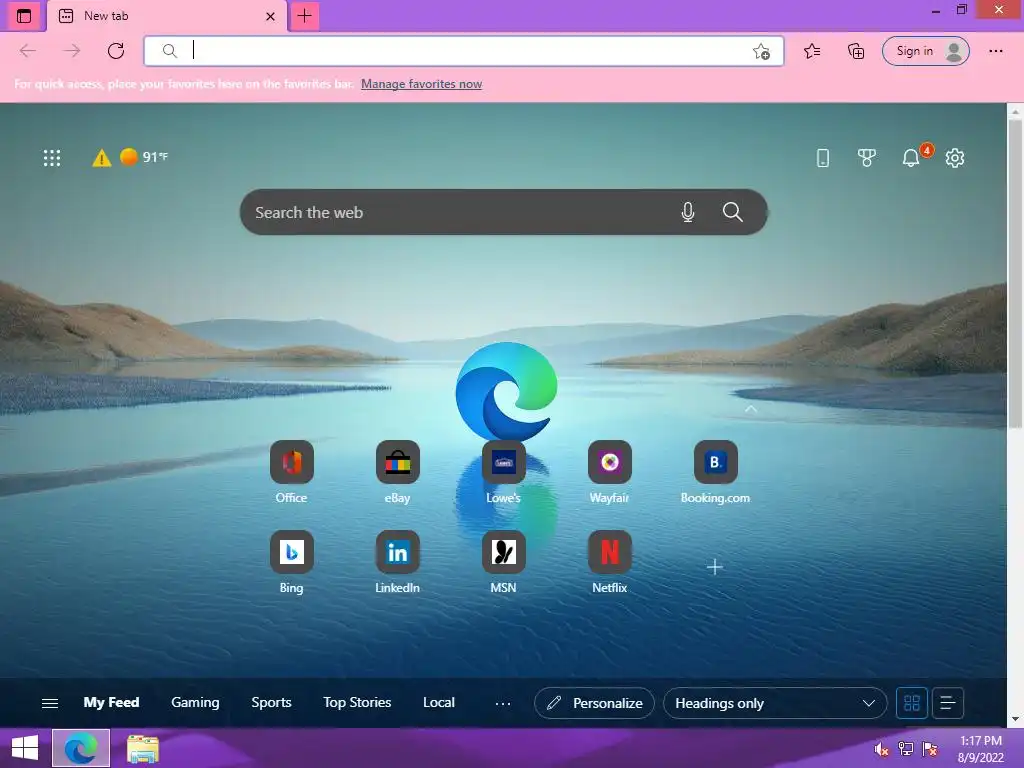Viewport: 1024px width, 768px height.
Task: Click the Personalize button
Action: (x=594, y=703)
